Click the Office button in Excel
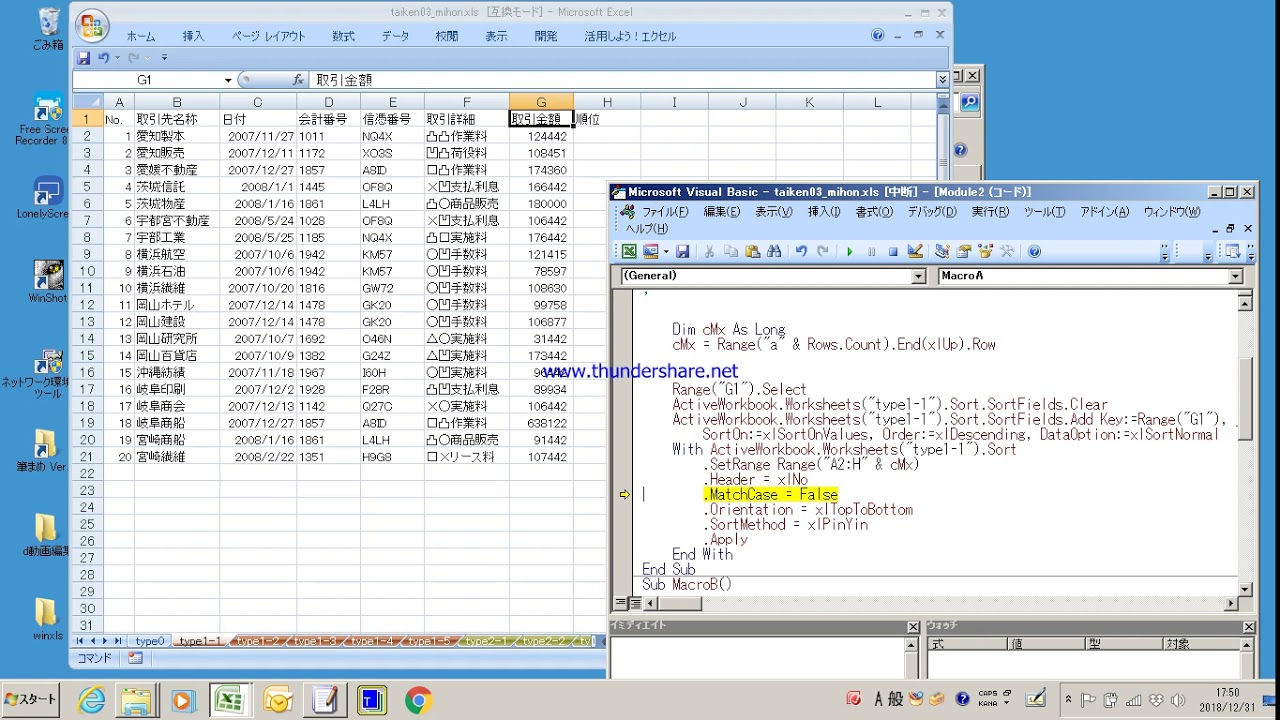Image resolution: width=1280 pixels, height=720 pixels. point(92,26)
